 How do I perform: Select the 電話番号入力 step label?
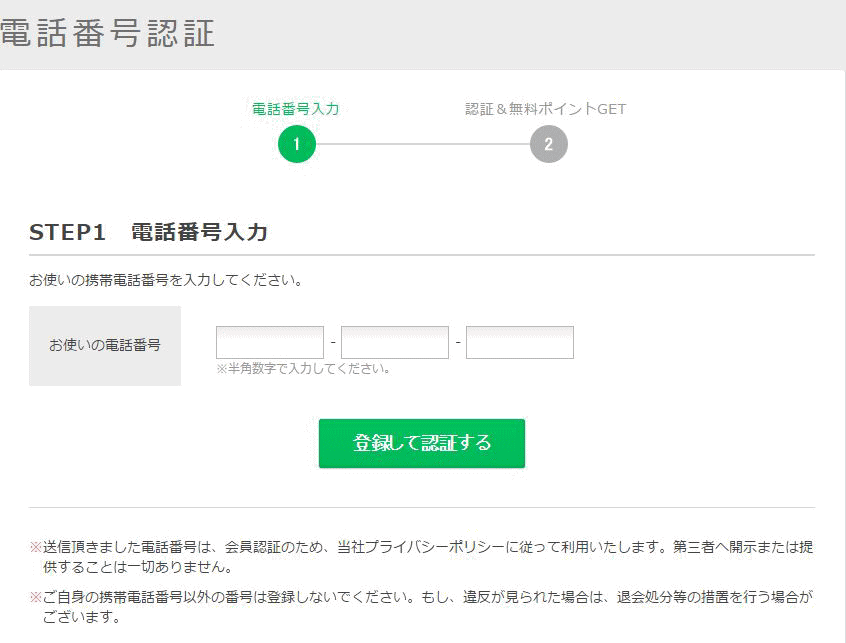tap(296, 109)
